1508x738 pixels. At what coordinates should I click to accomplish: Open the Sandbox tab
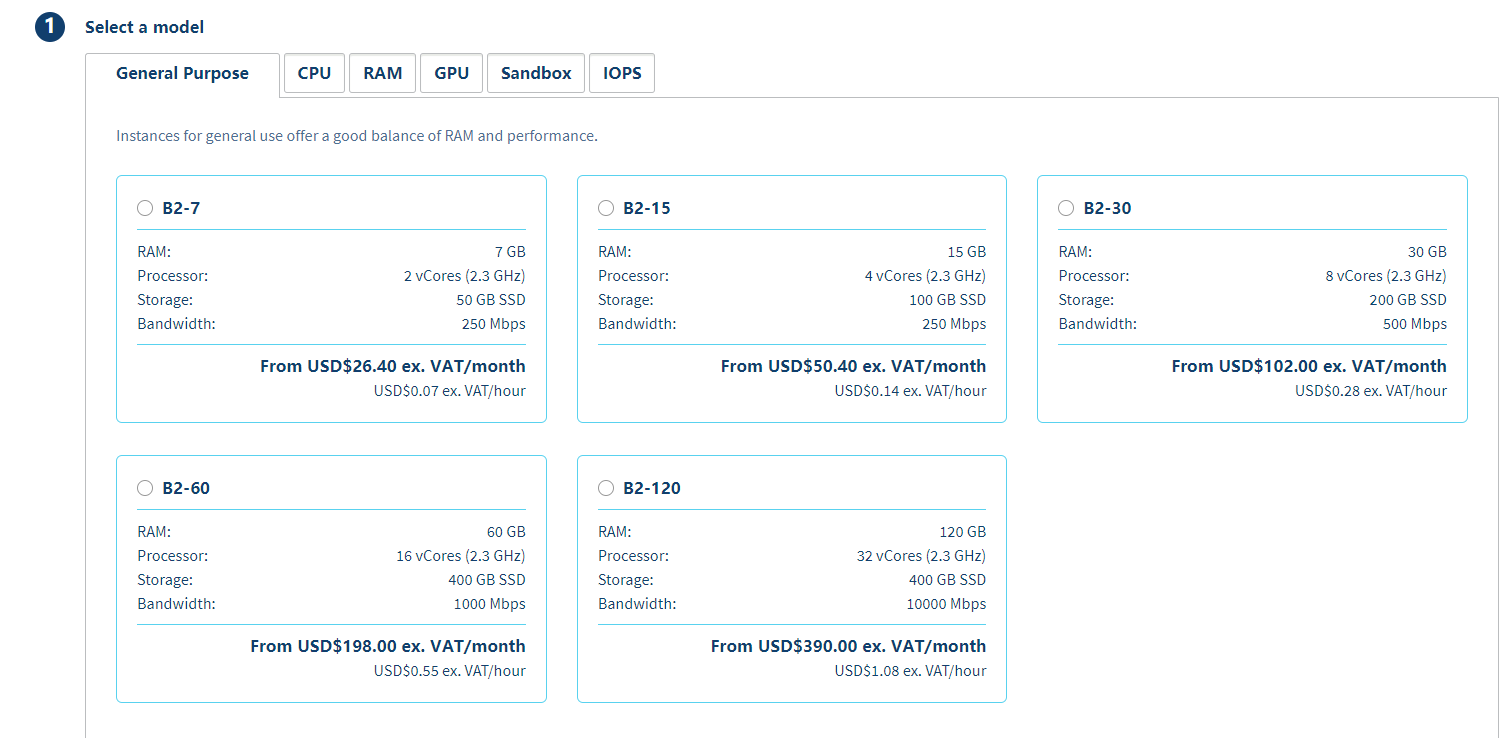(536, 73)
